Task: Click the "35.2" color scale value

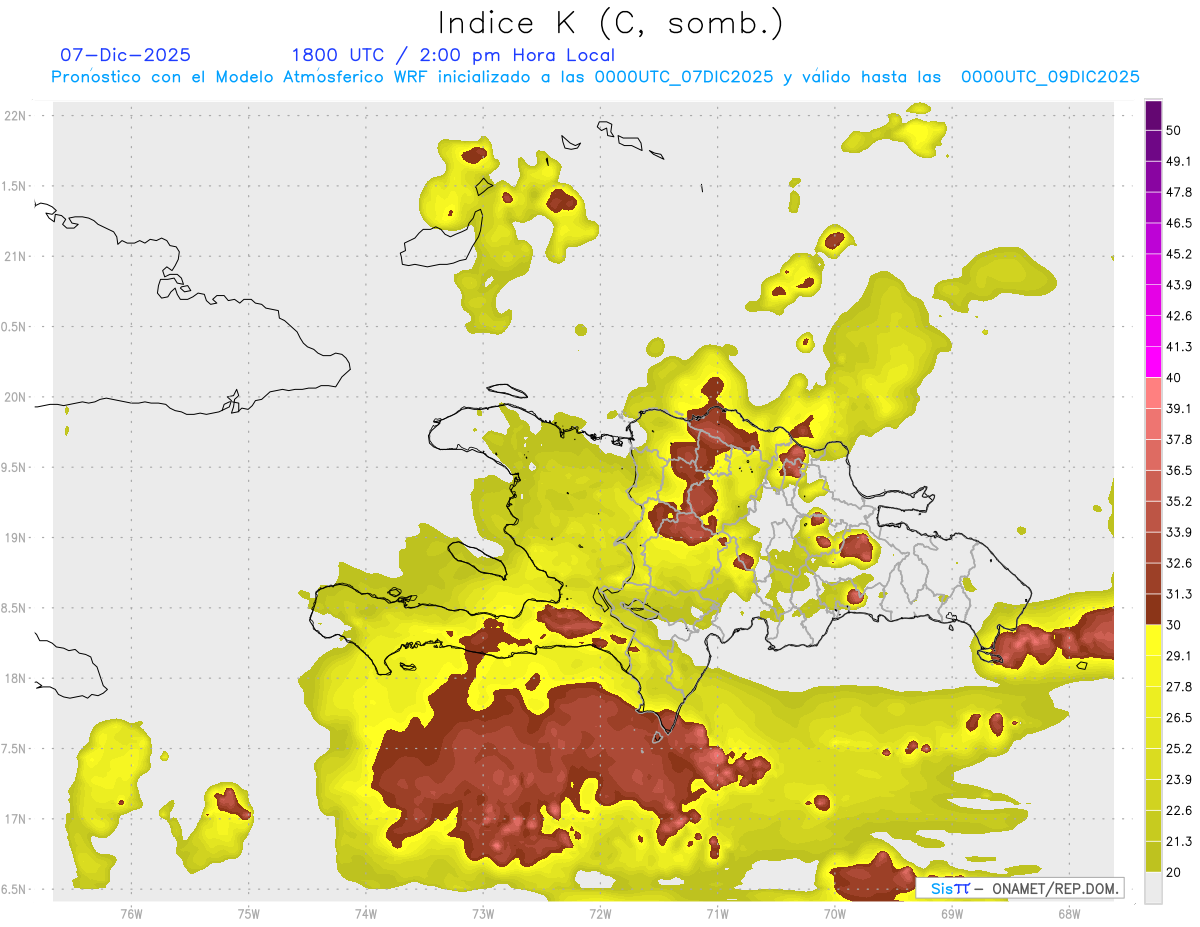Action: coord(1179,501)
